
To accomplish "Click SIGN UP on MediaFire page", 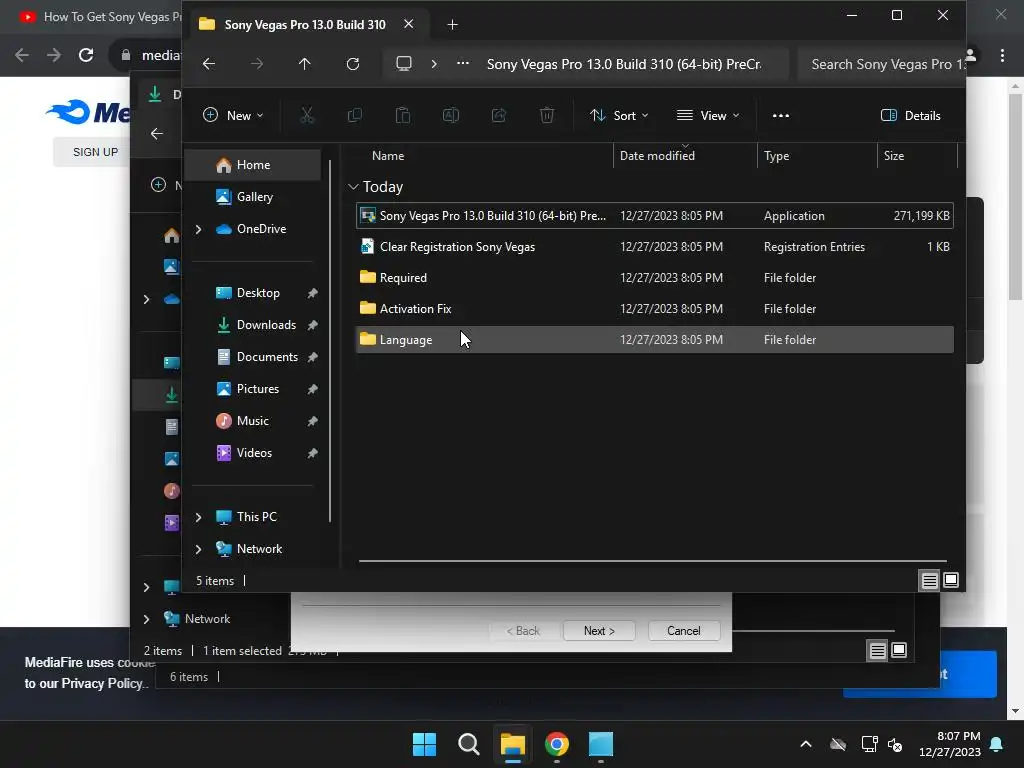I will click(95, 152).
